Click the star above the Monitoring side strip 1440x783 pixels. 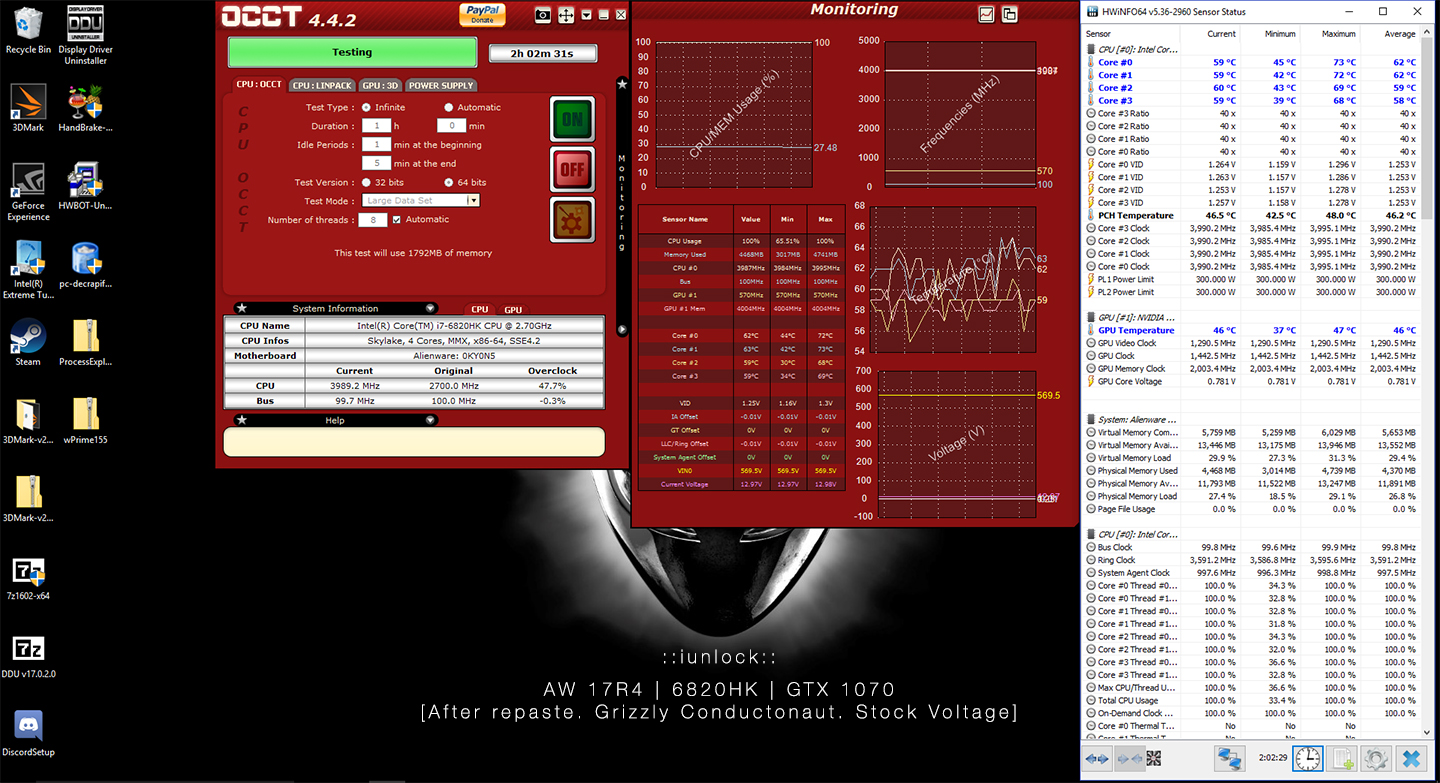(622, 84)
